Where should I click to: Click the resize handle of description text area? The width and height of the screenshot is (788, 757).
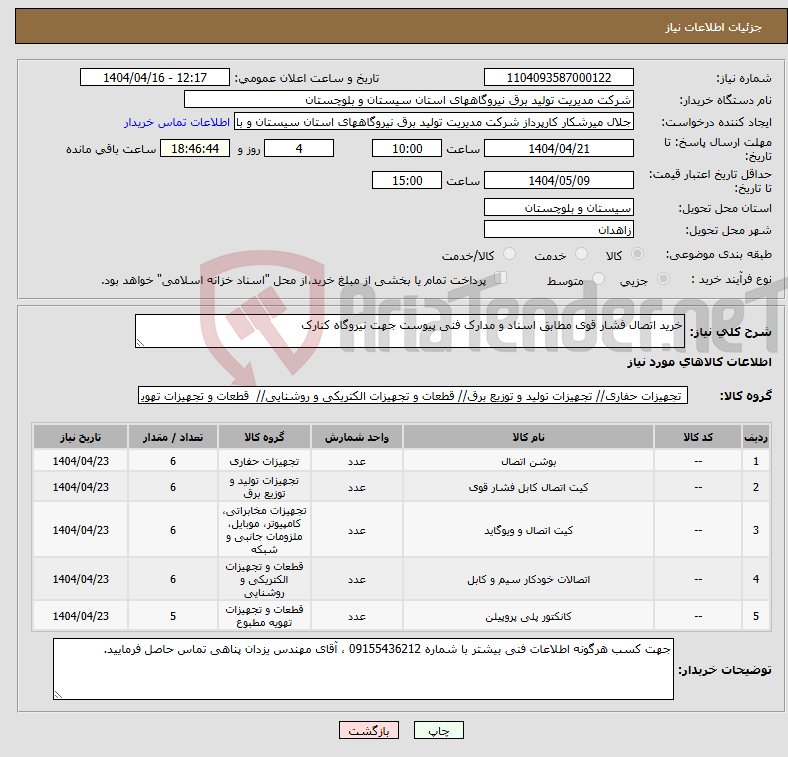point(140,343)
